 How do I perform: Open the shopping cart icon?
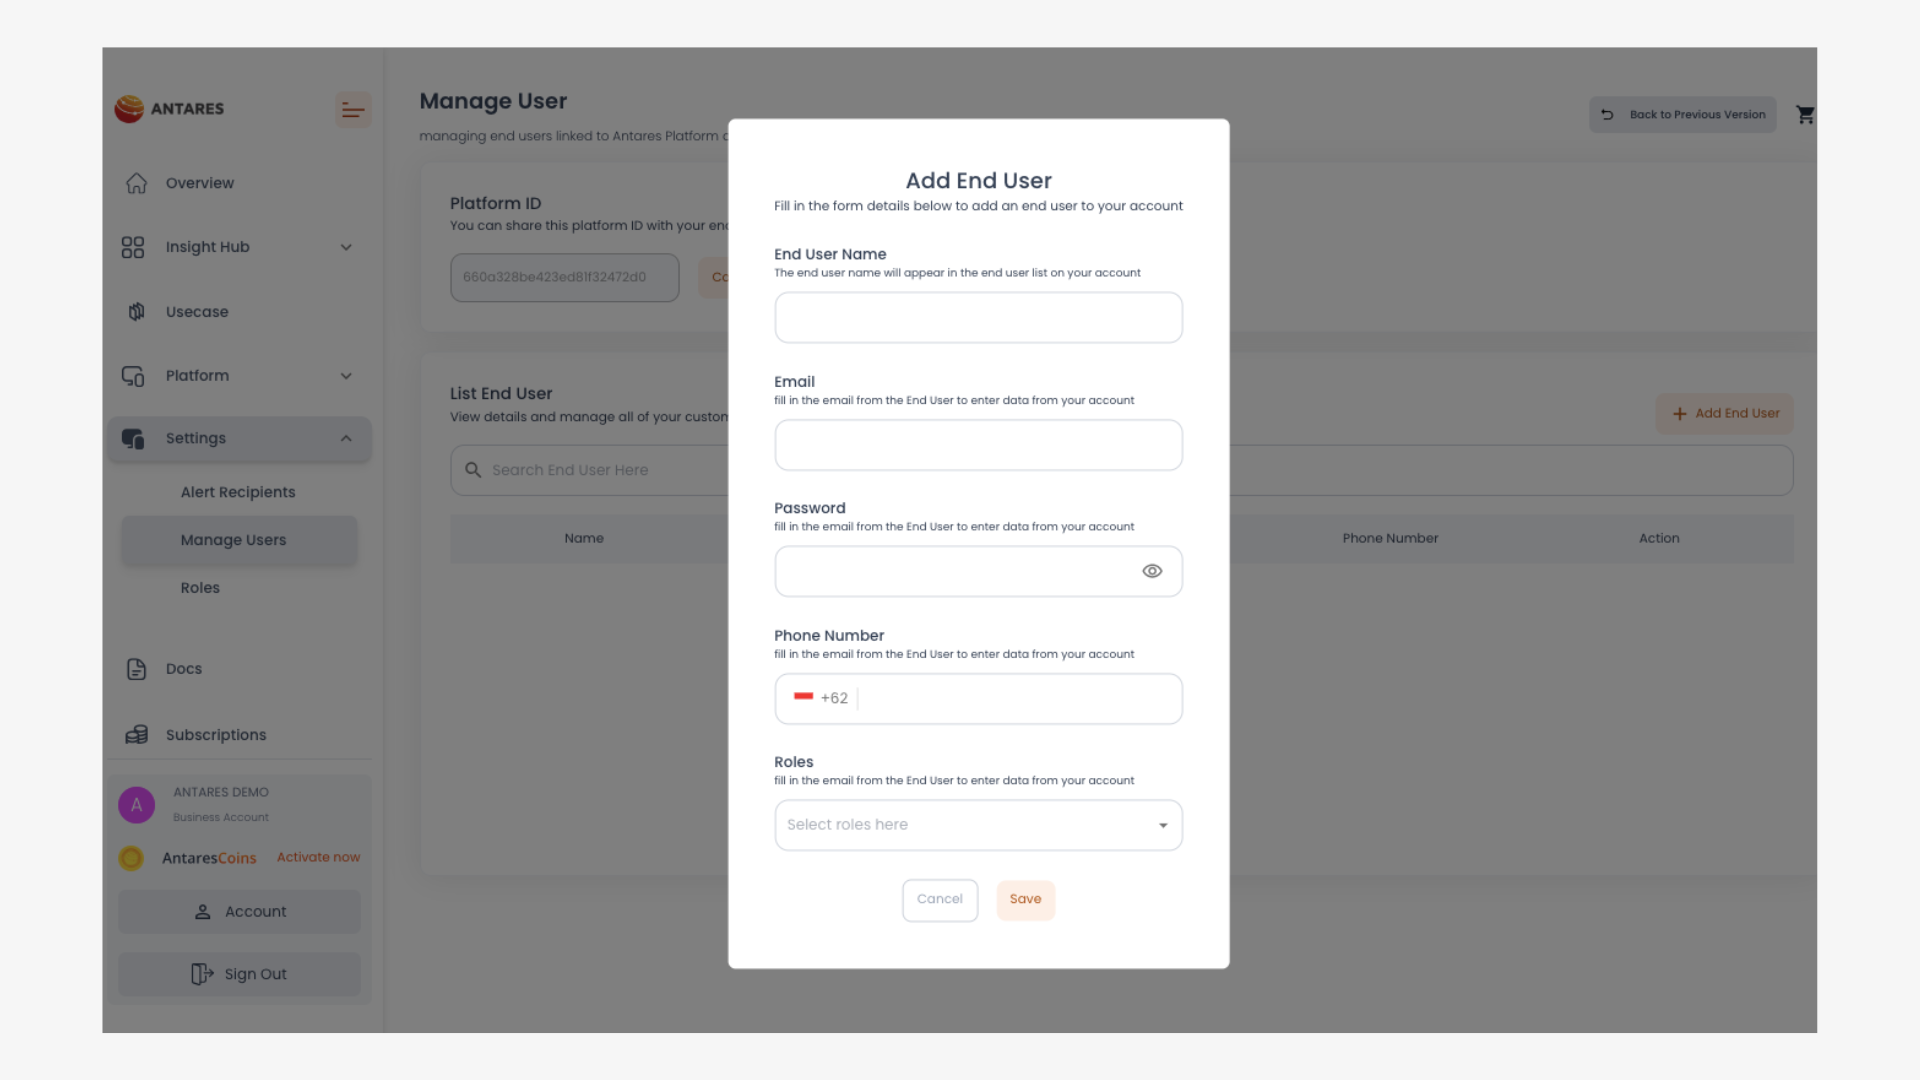(x=1805, y=115)
